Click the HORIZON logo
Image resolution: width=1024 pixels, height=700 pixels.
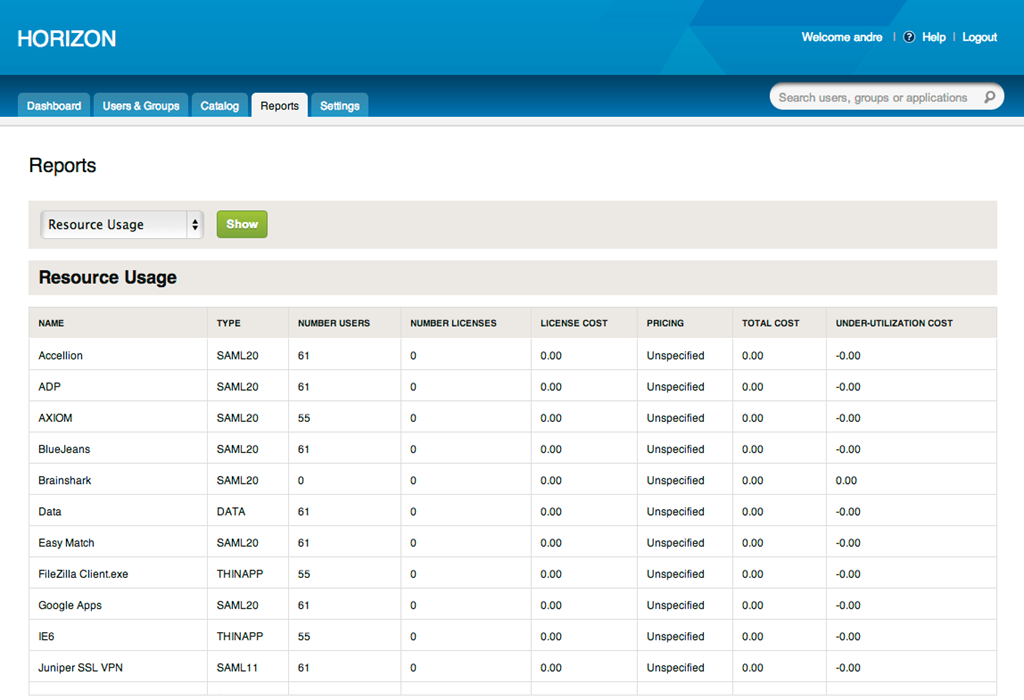tap(67, 39)
